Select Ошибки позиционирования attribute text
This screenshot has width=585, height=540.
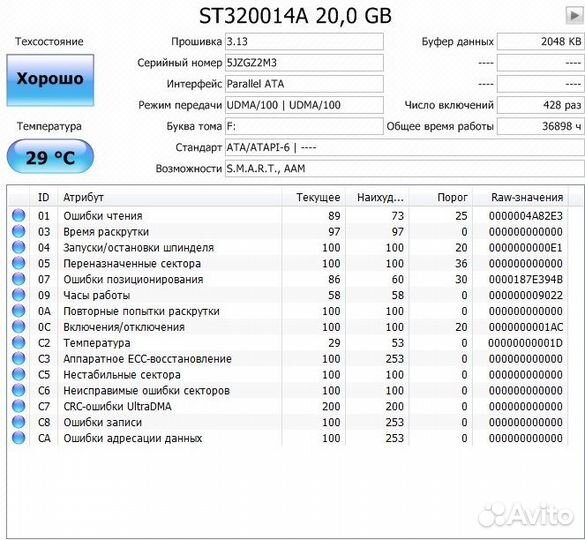point(133,280)
